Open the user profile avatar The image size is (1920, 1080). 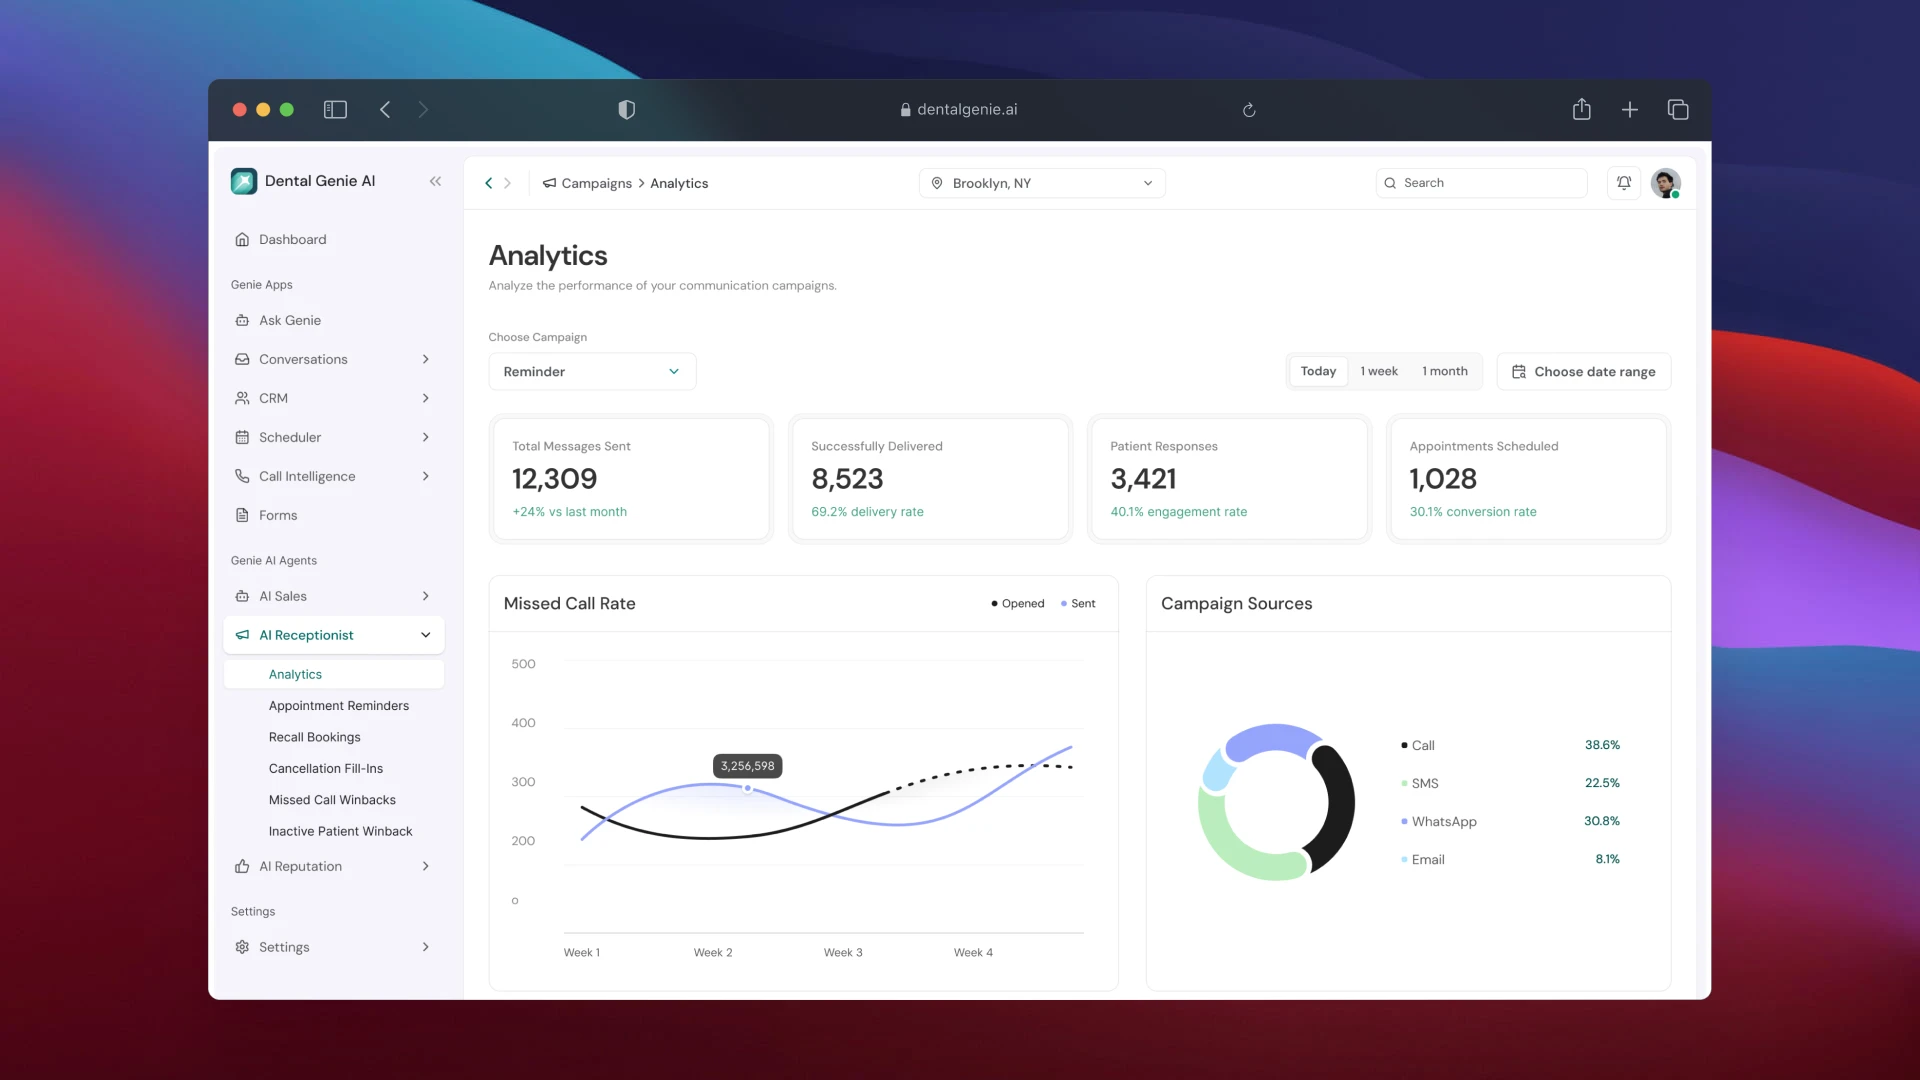click(x=1665, y=183)
